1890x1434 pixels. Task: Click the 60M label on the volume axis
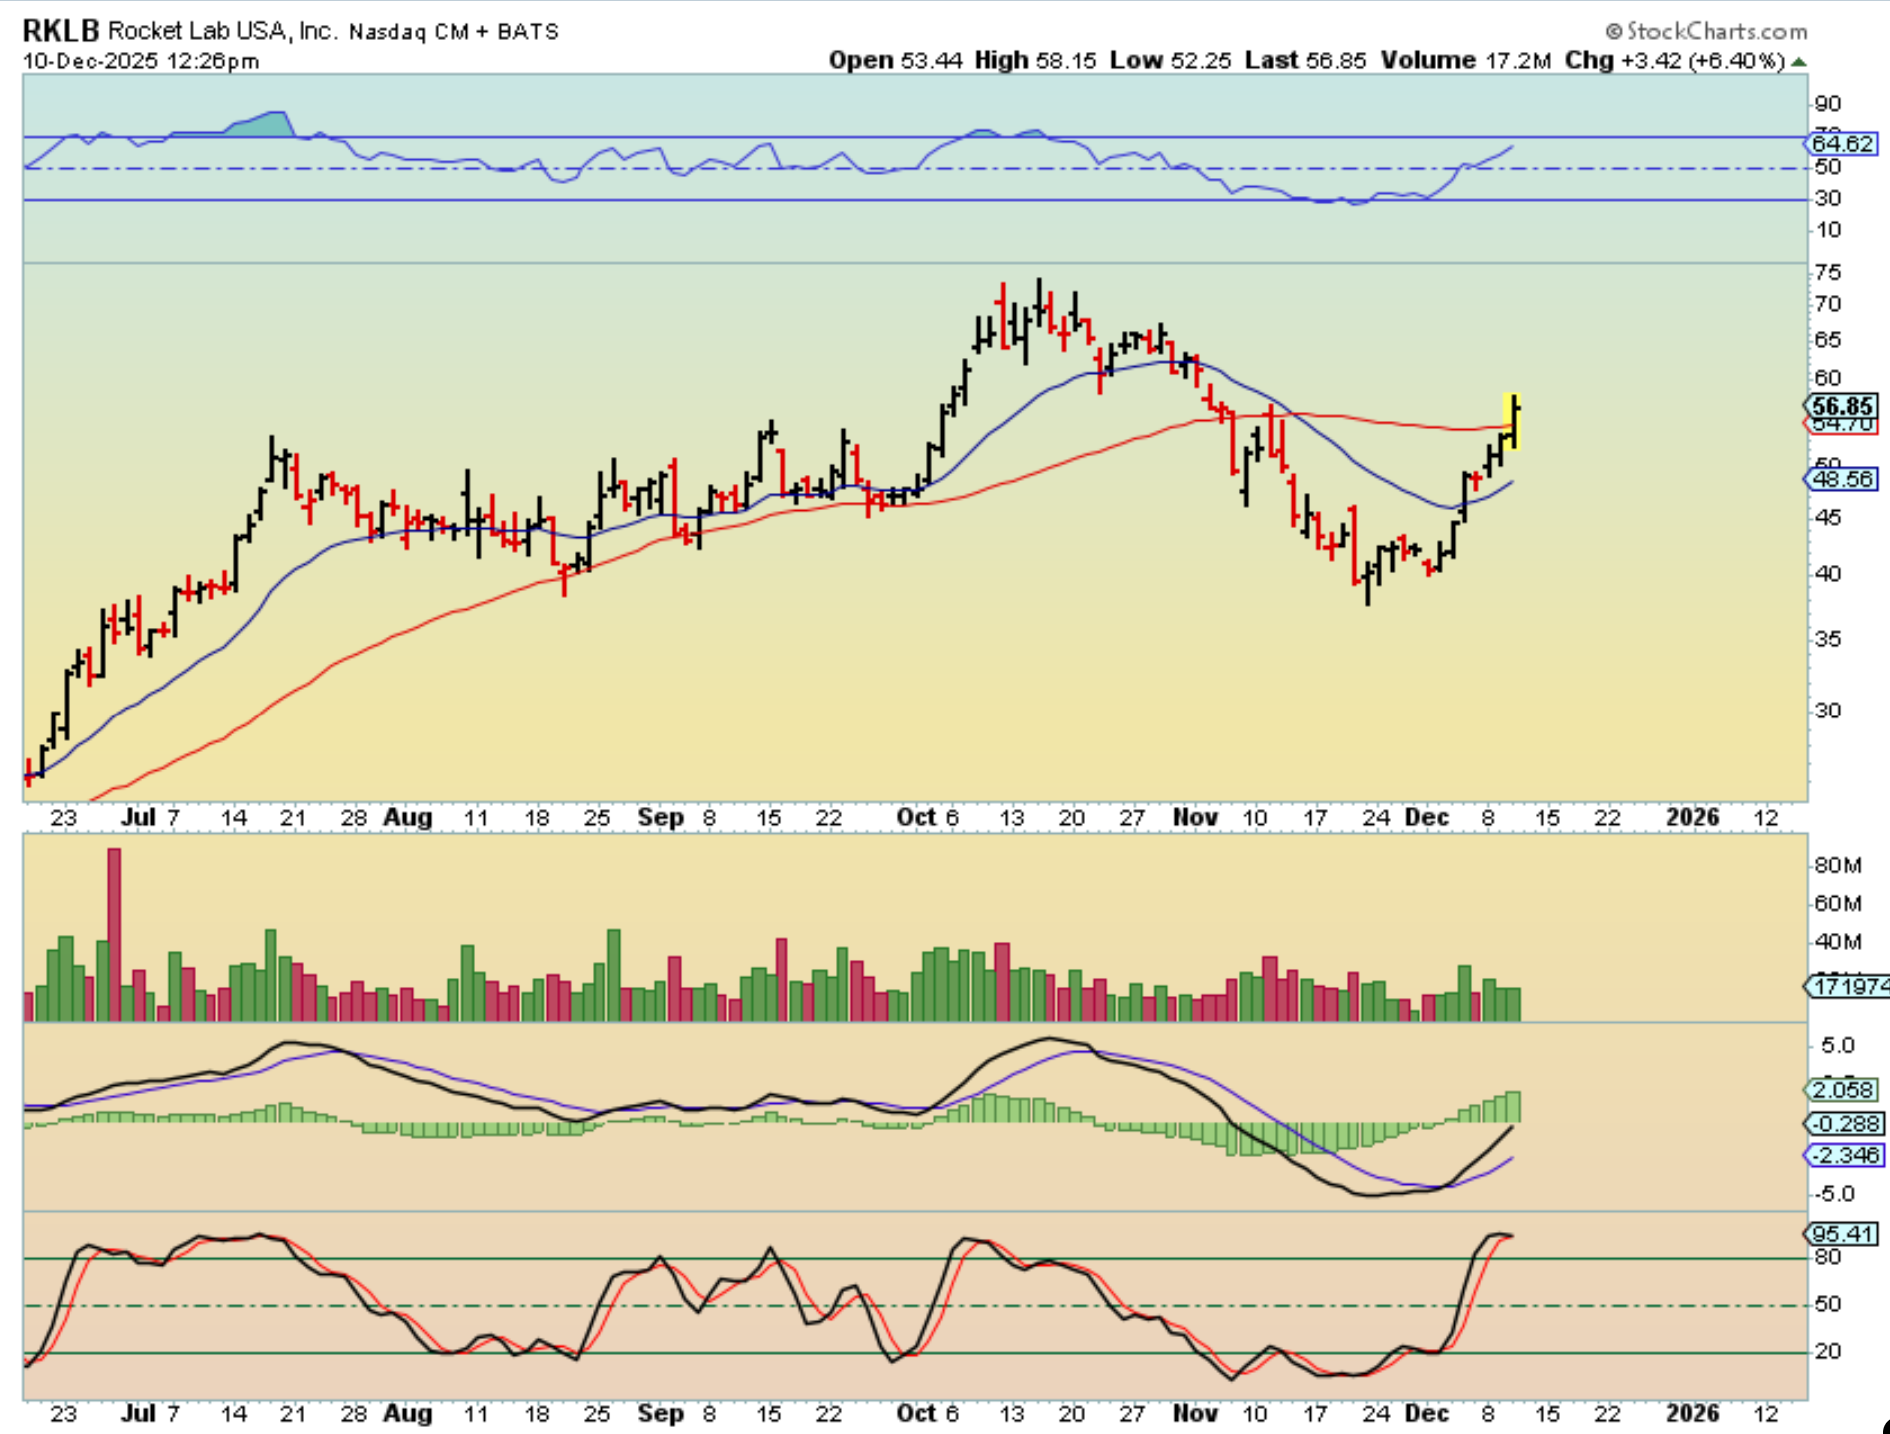coord(1838,904)
